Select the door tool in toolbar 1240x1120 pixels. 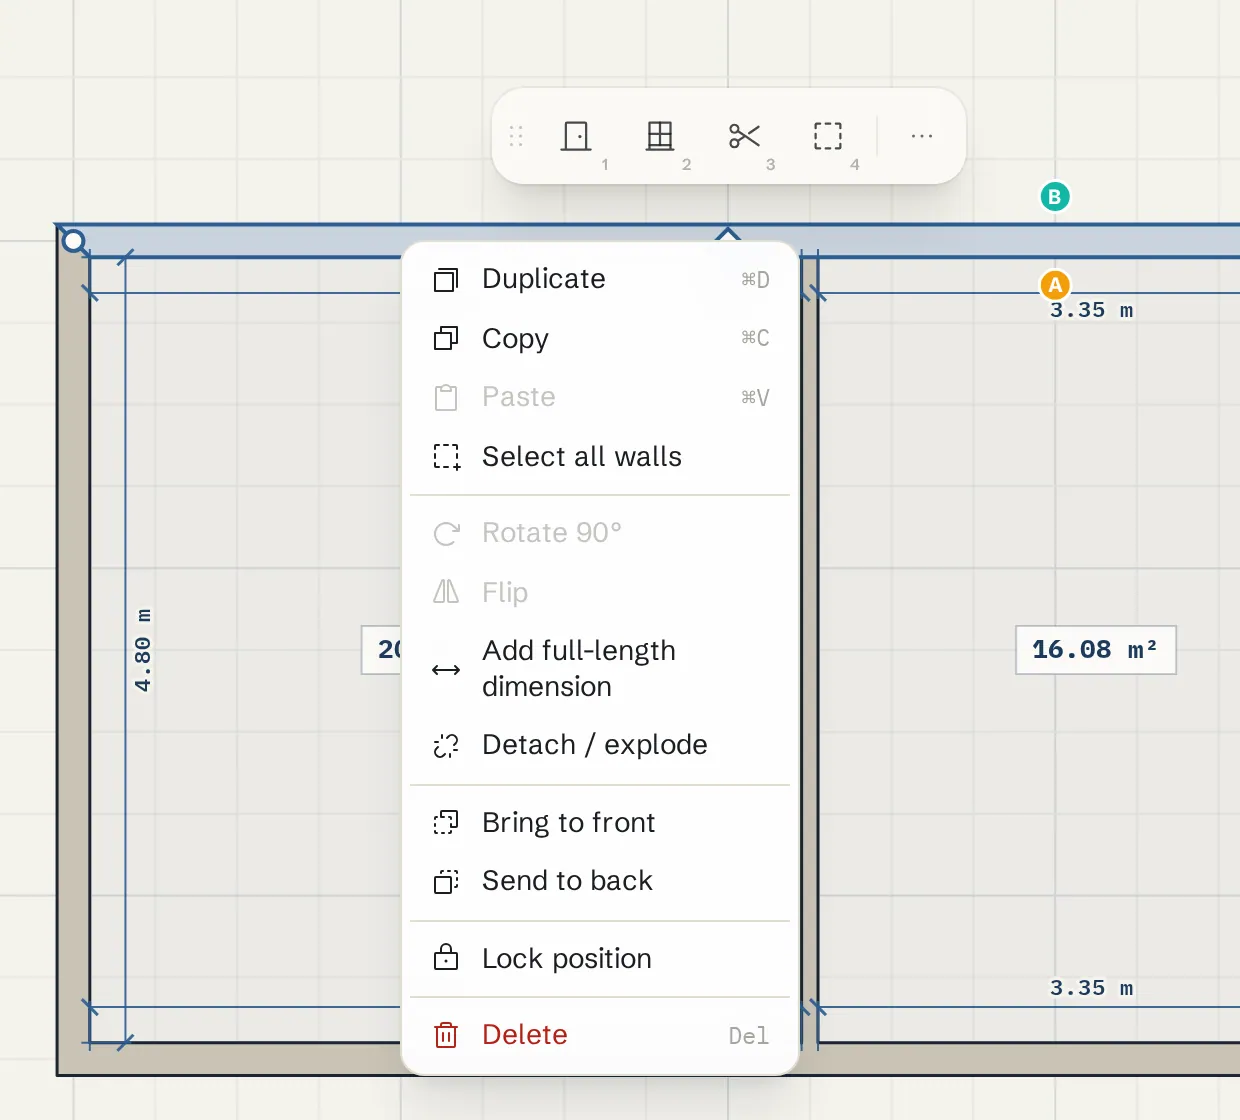576,136
